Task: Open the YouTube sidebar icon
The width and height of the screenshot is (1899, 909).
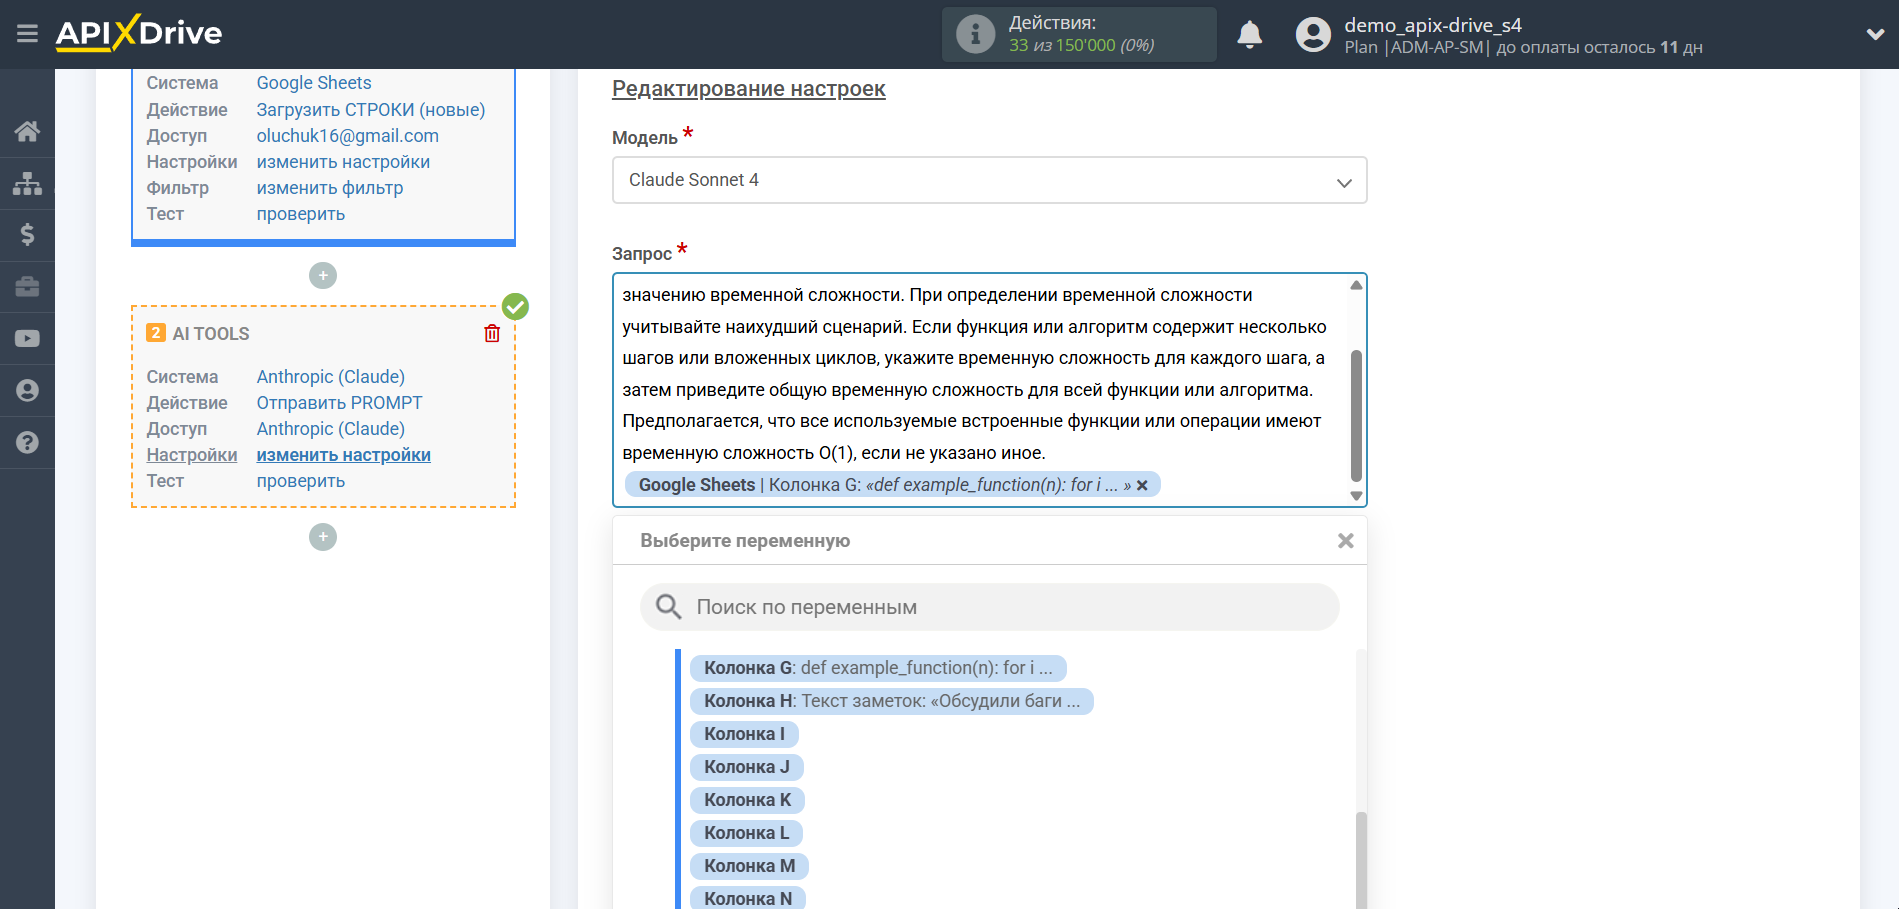Action: pyautogui.click(x=27, y=338)
